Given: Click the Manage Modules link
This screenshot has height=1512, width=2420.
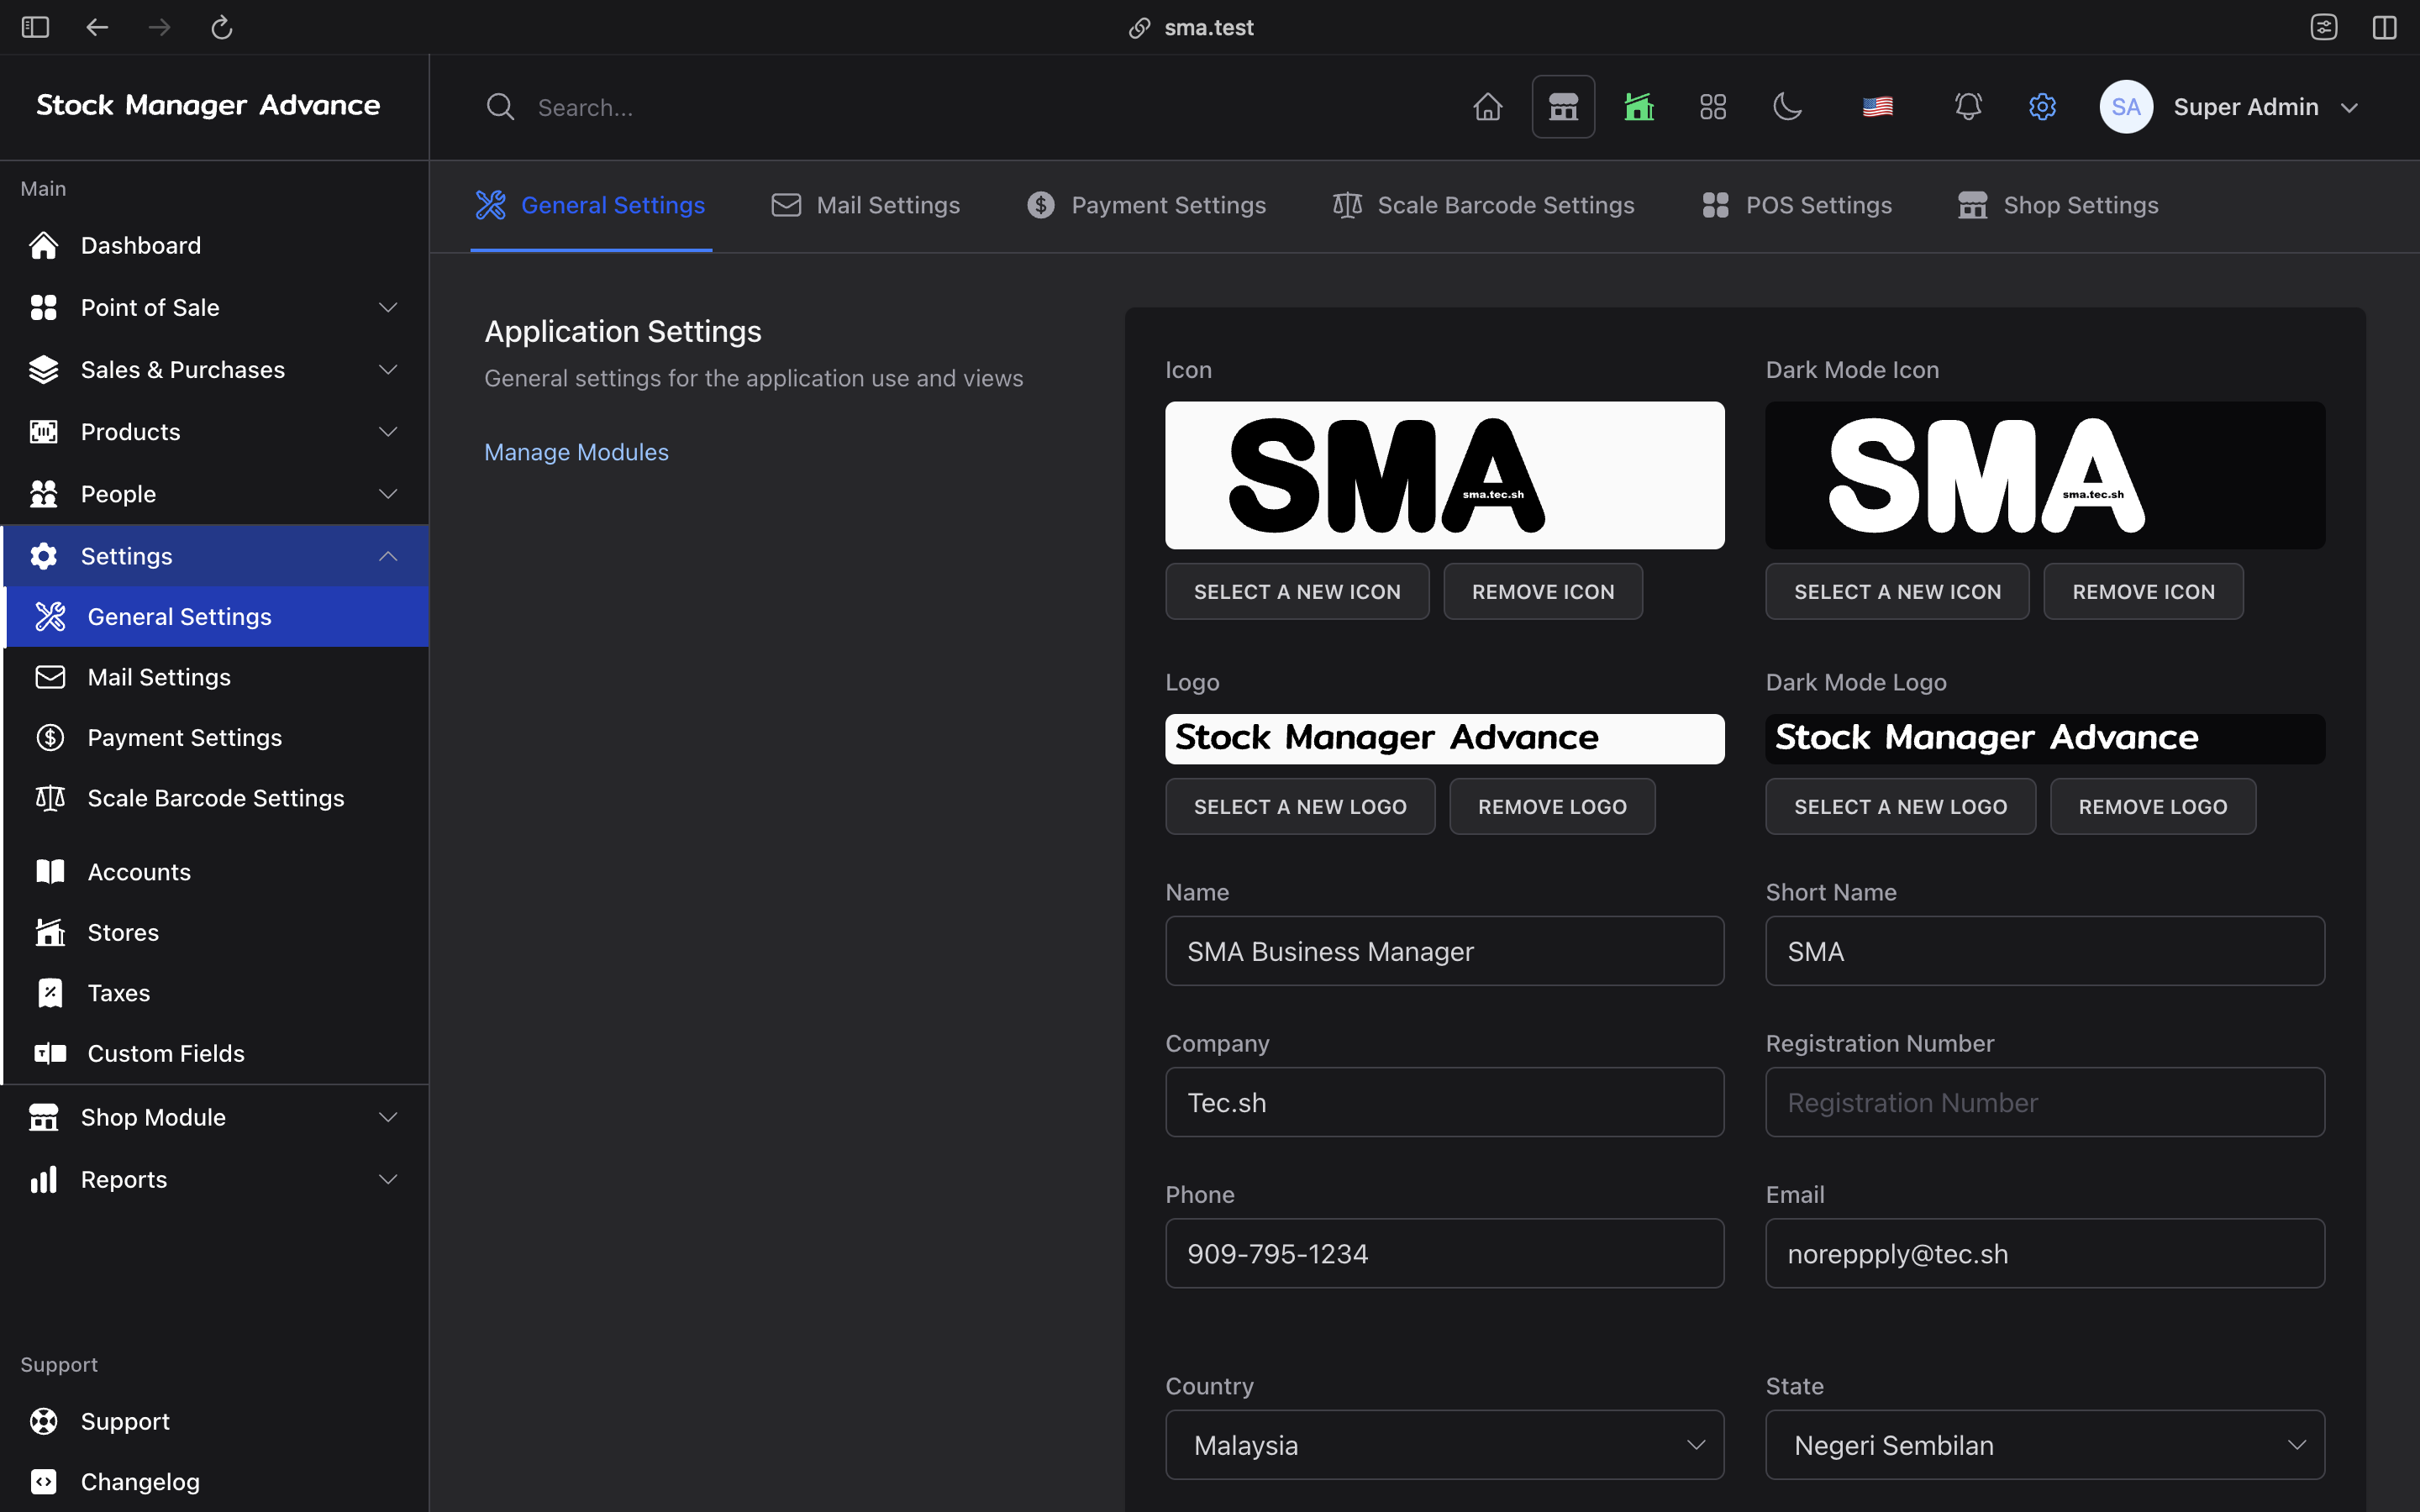Looking at the screenshot, I should coord(576,452).
